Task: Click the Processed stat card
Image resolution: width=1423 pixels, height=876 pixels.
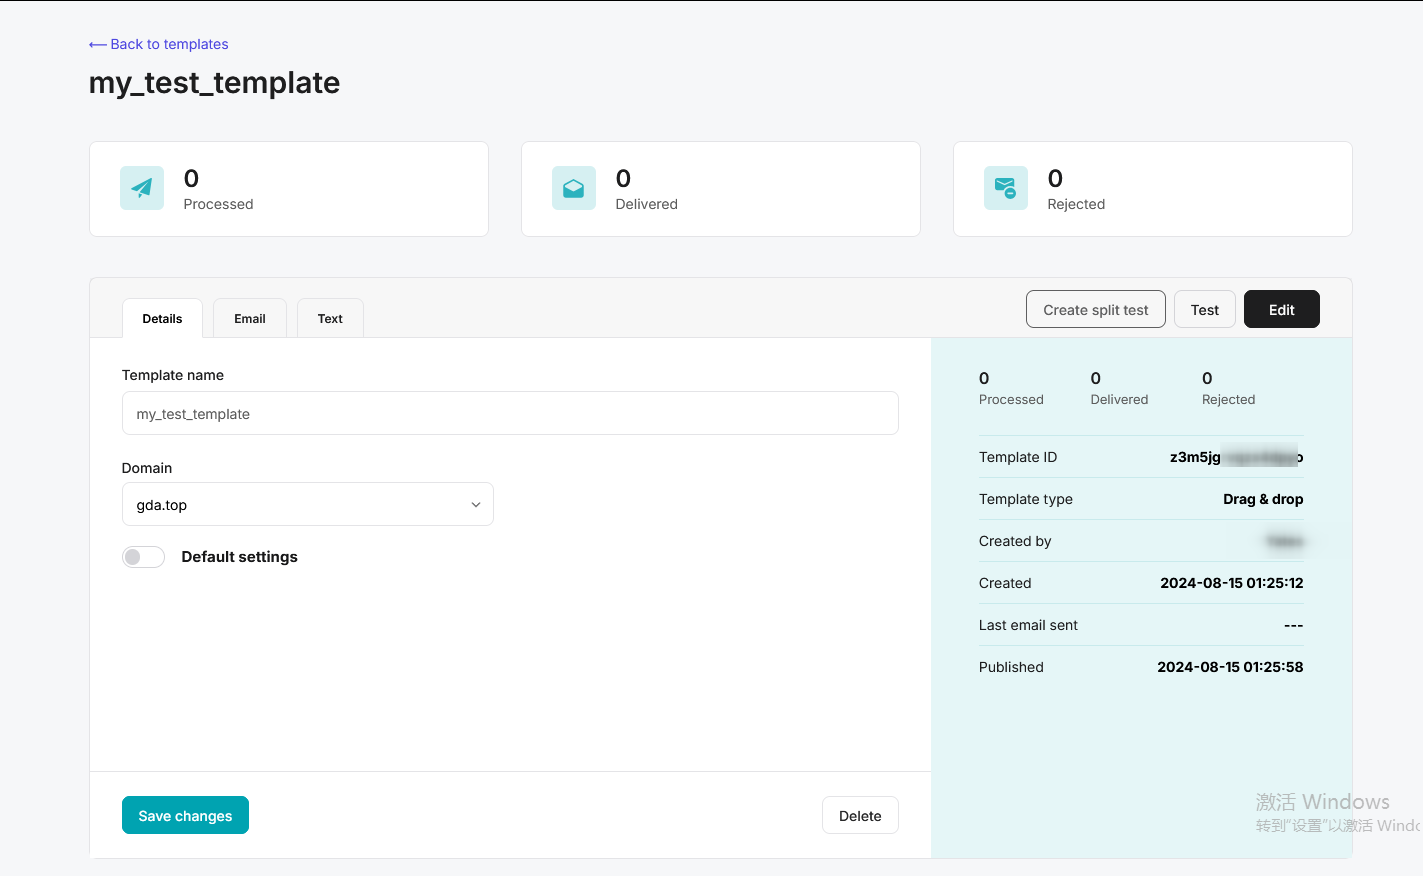Action: [x=289, y=189]
